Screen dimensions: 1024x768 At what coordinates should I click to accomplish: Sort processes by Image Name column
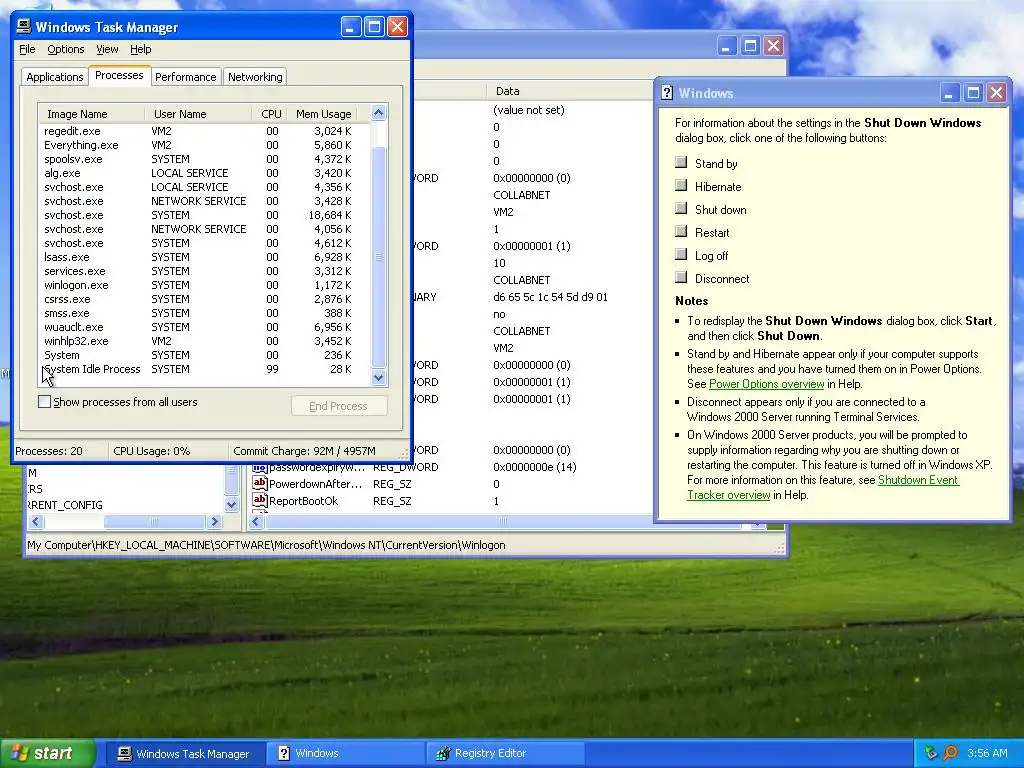pos(91,114)
